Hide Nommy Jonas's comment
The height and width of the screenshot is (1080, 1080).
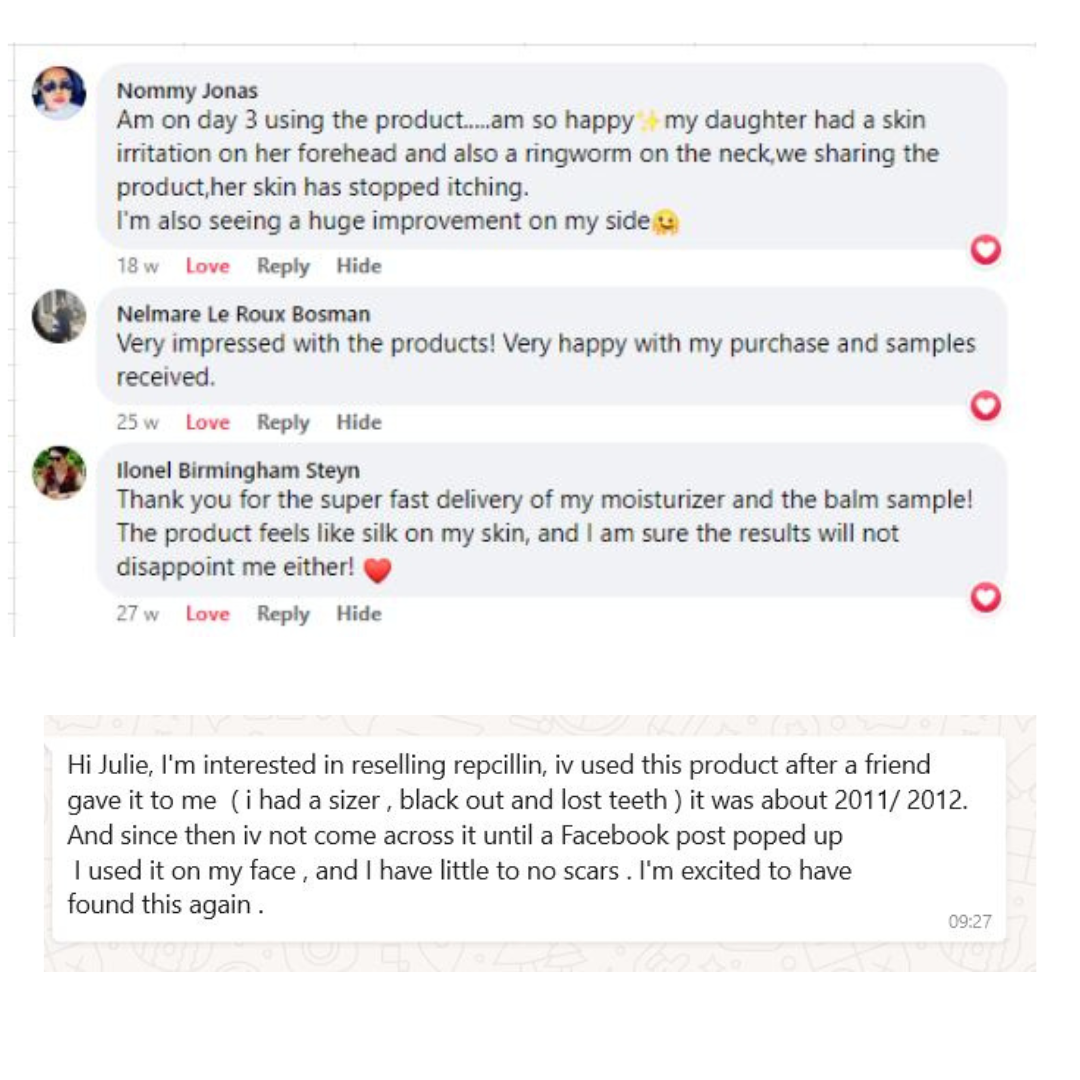(x=359, y=266)
